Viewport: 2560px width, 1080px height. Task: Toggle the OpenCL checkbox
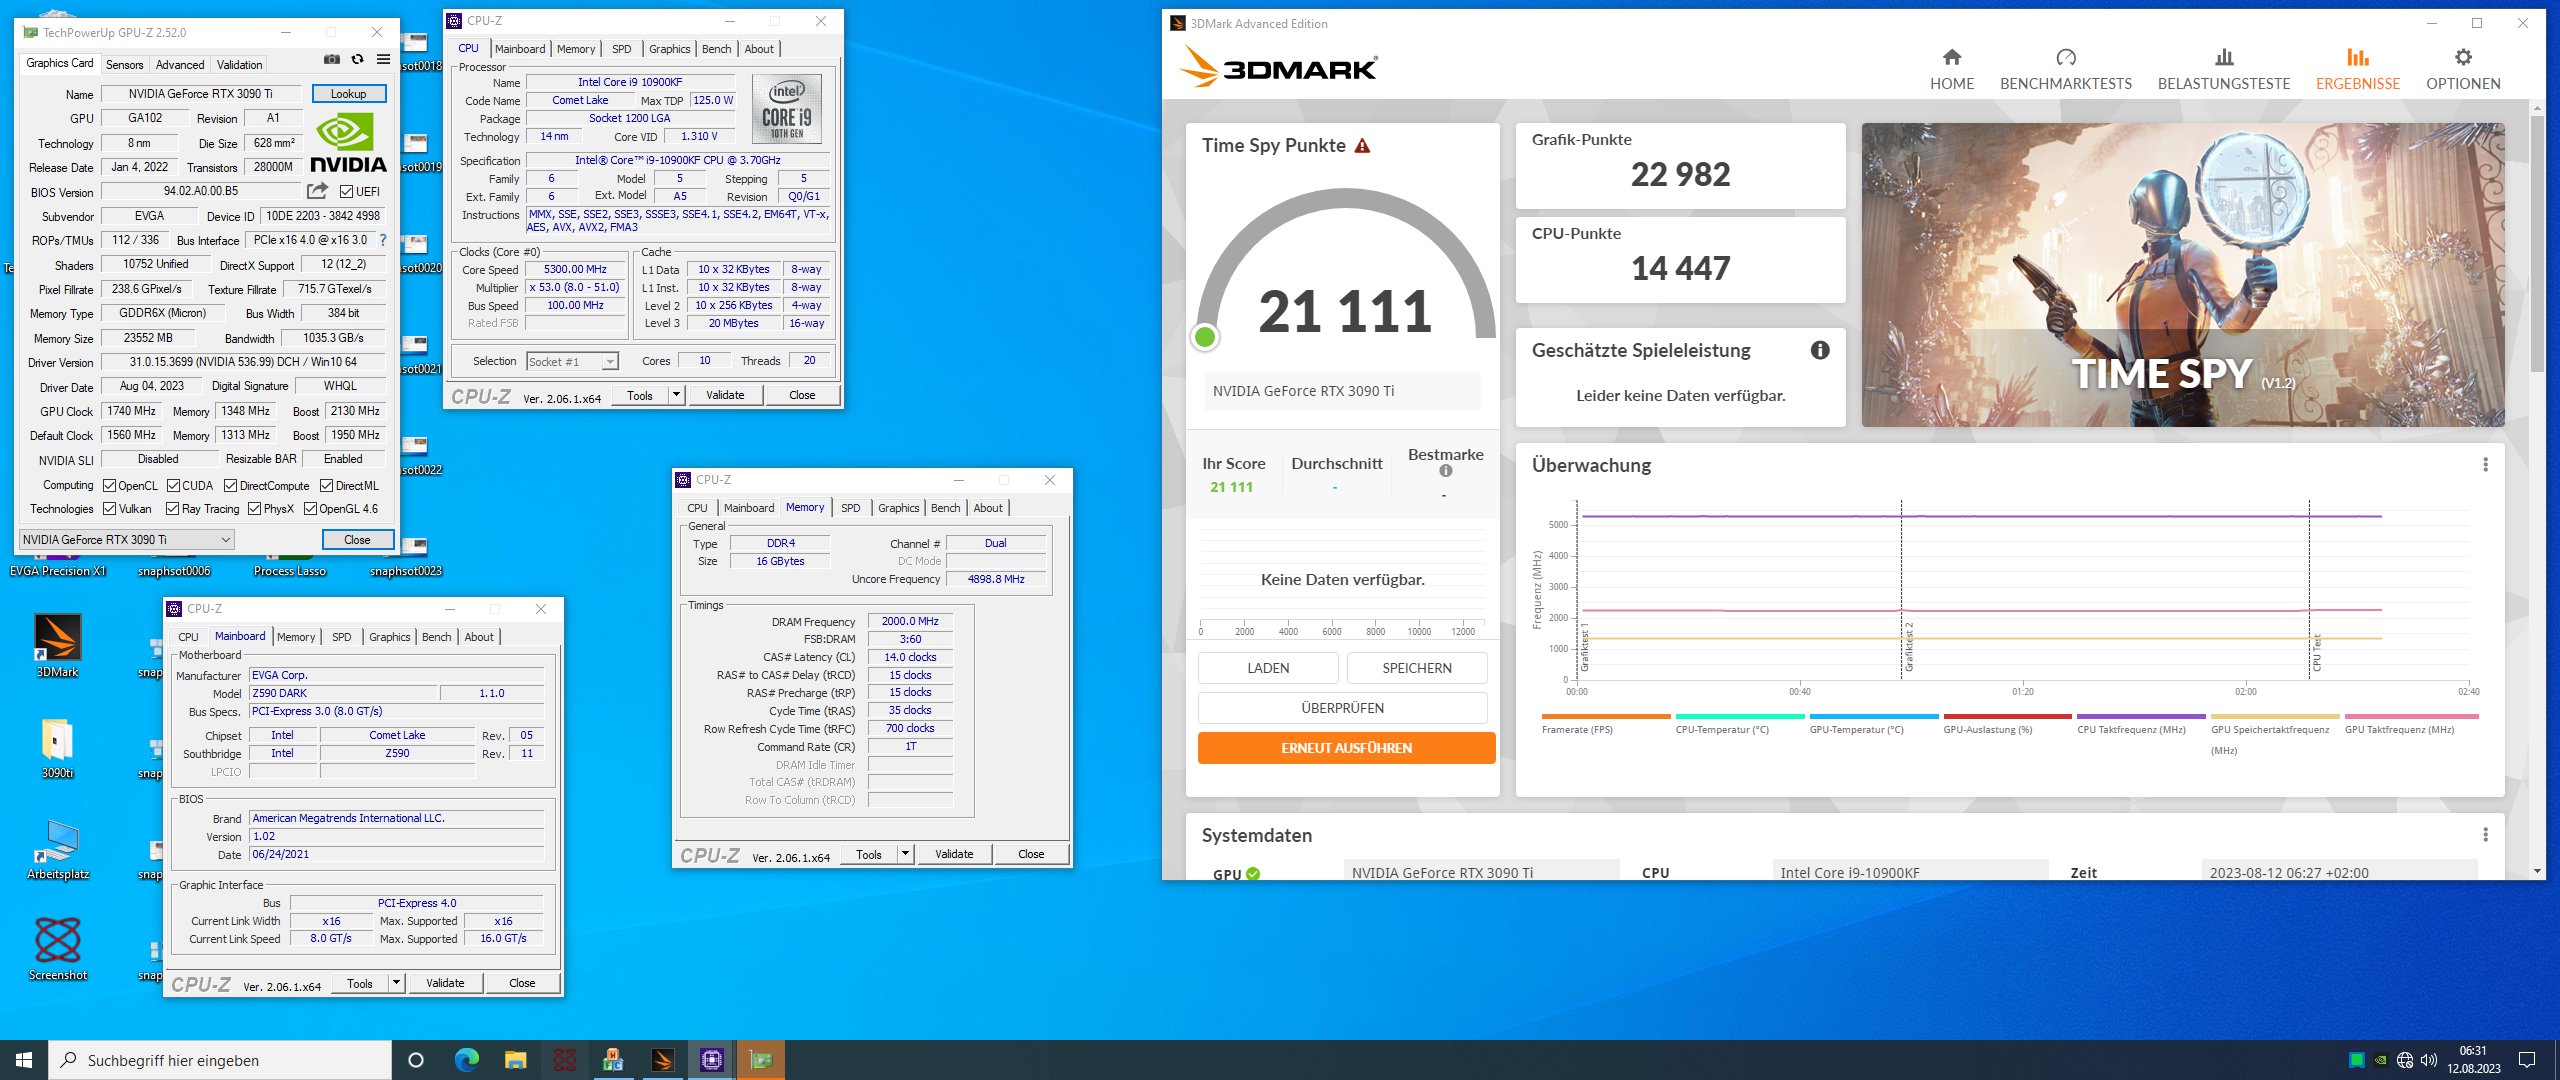pos(110,486)
